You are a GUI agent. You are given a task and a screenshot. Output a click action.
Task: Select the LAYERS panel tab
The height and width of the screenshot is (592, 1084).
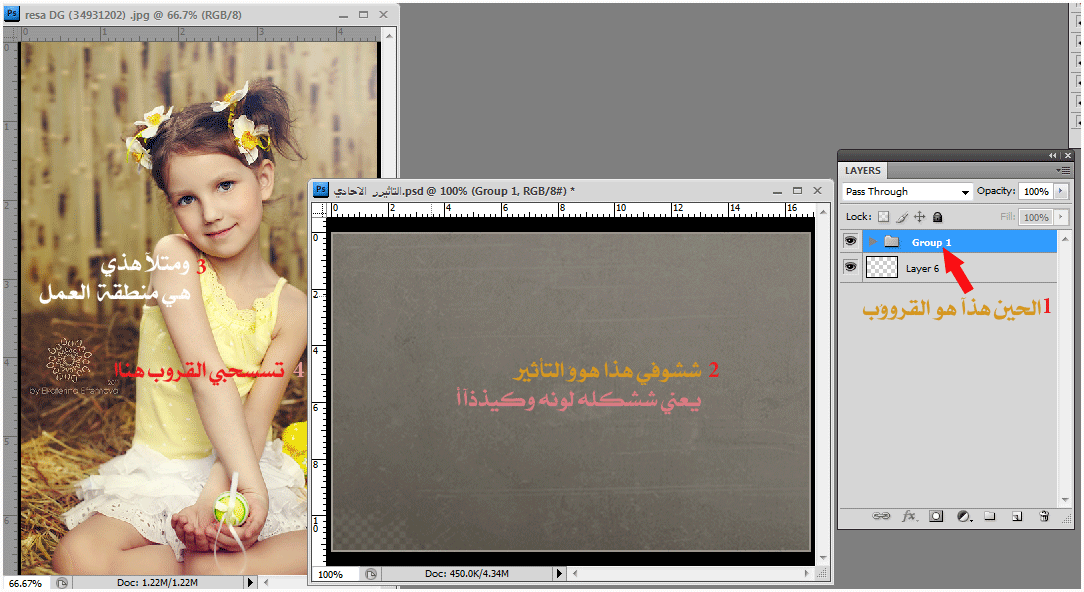[863, 171]
